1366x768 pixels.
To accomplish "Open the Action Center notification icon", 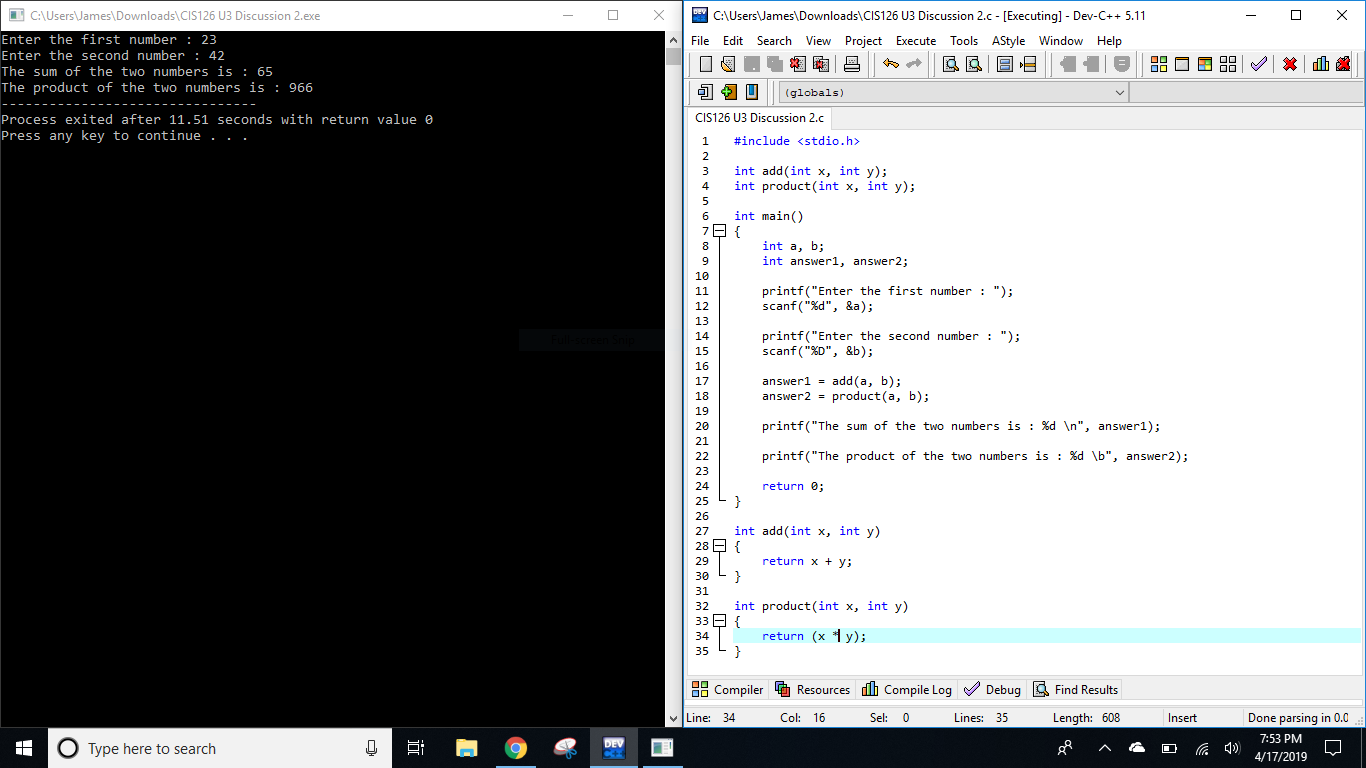I will tap(1332, 748).
